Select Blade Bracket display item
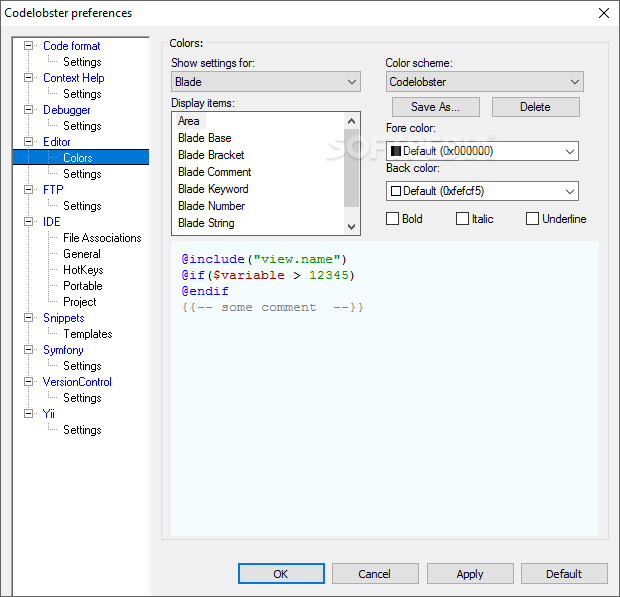This screenshot has width=620, height=597. (x=211, y=155)
